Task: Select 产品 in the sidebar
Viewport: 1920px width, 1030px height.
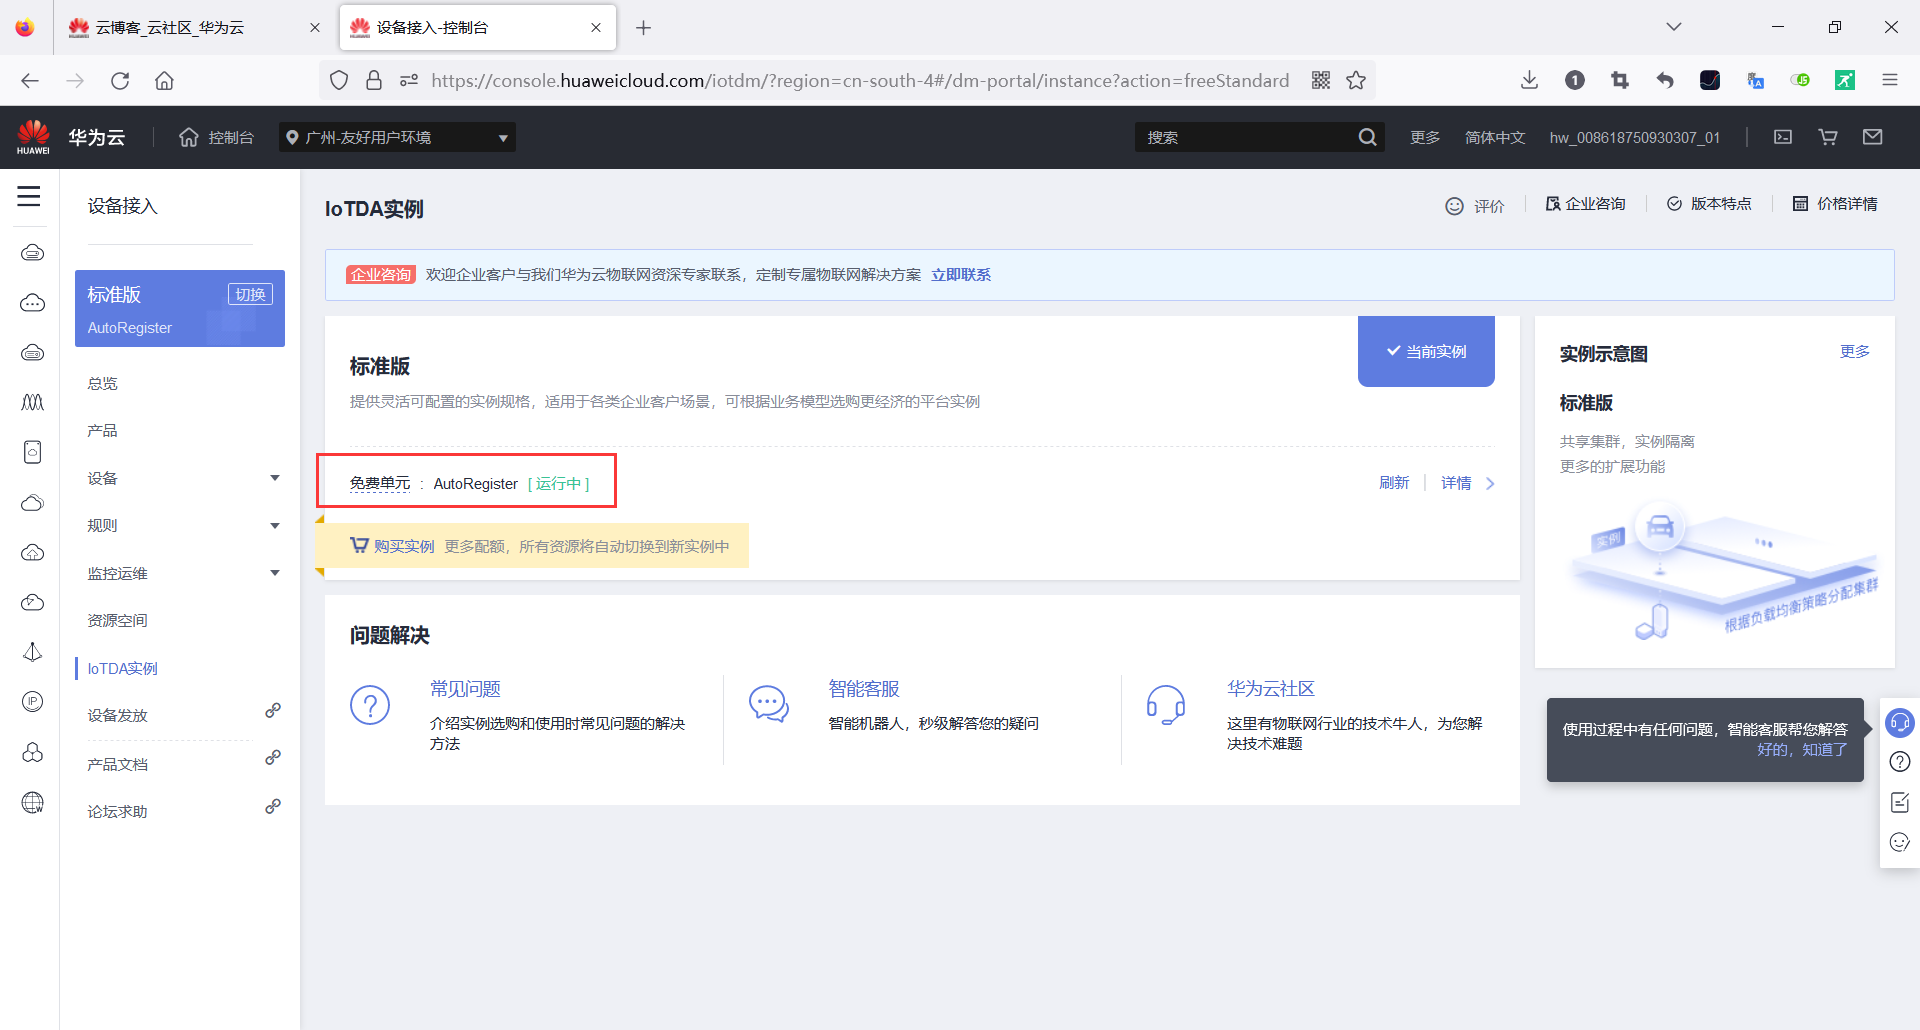Action: tap(102, 431)
